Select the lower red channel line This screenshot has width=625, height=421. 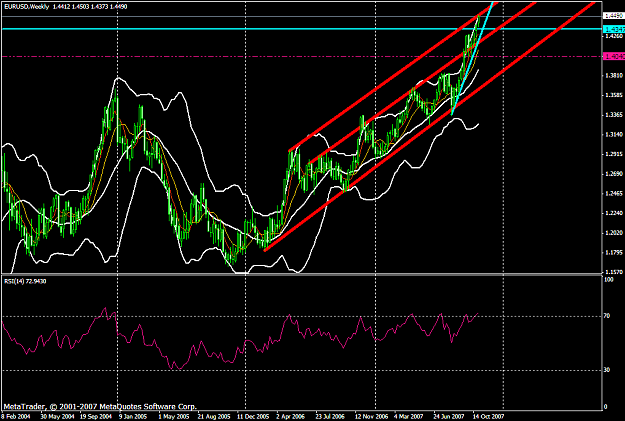430,126
